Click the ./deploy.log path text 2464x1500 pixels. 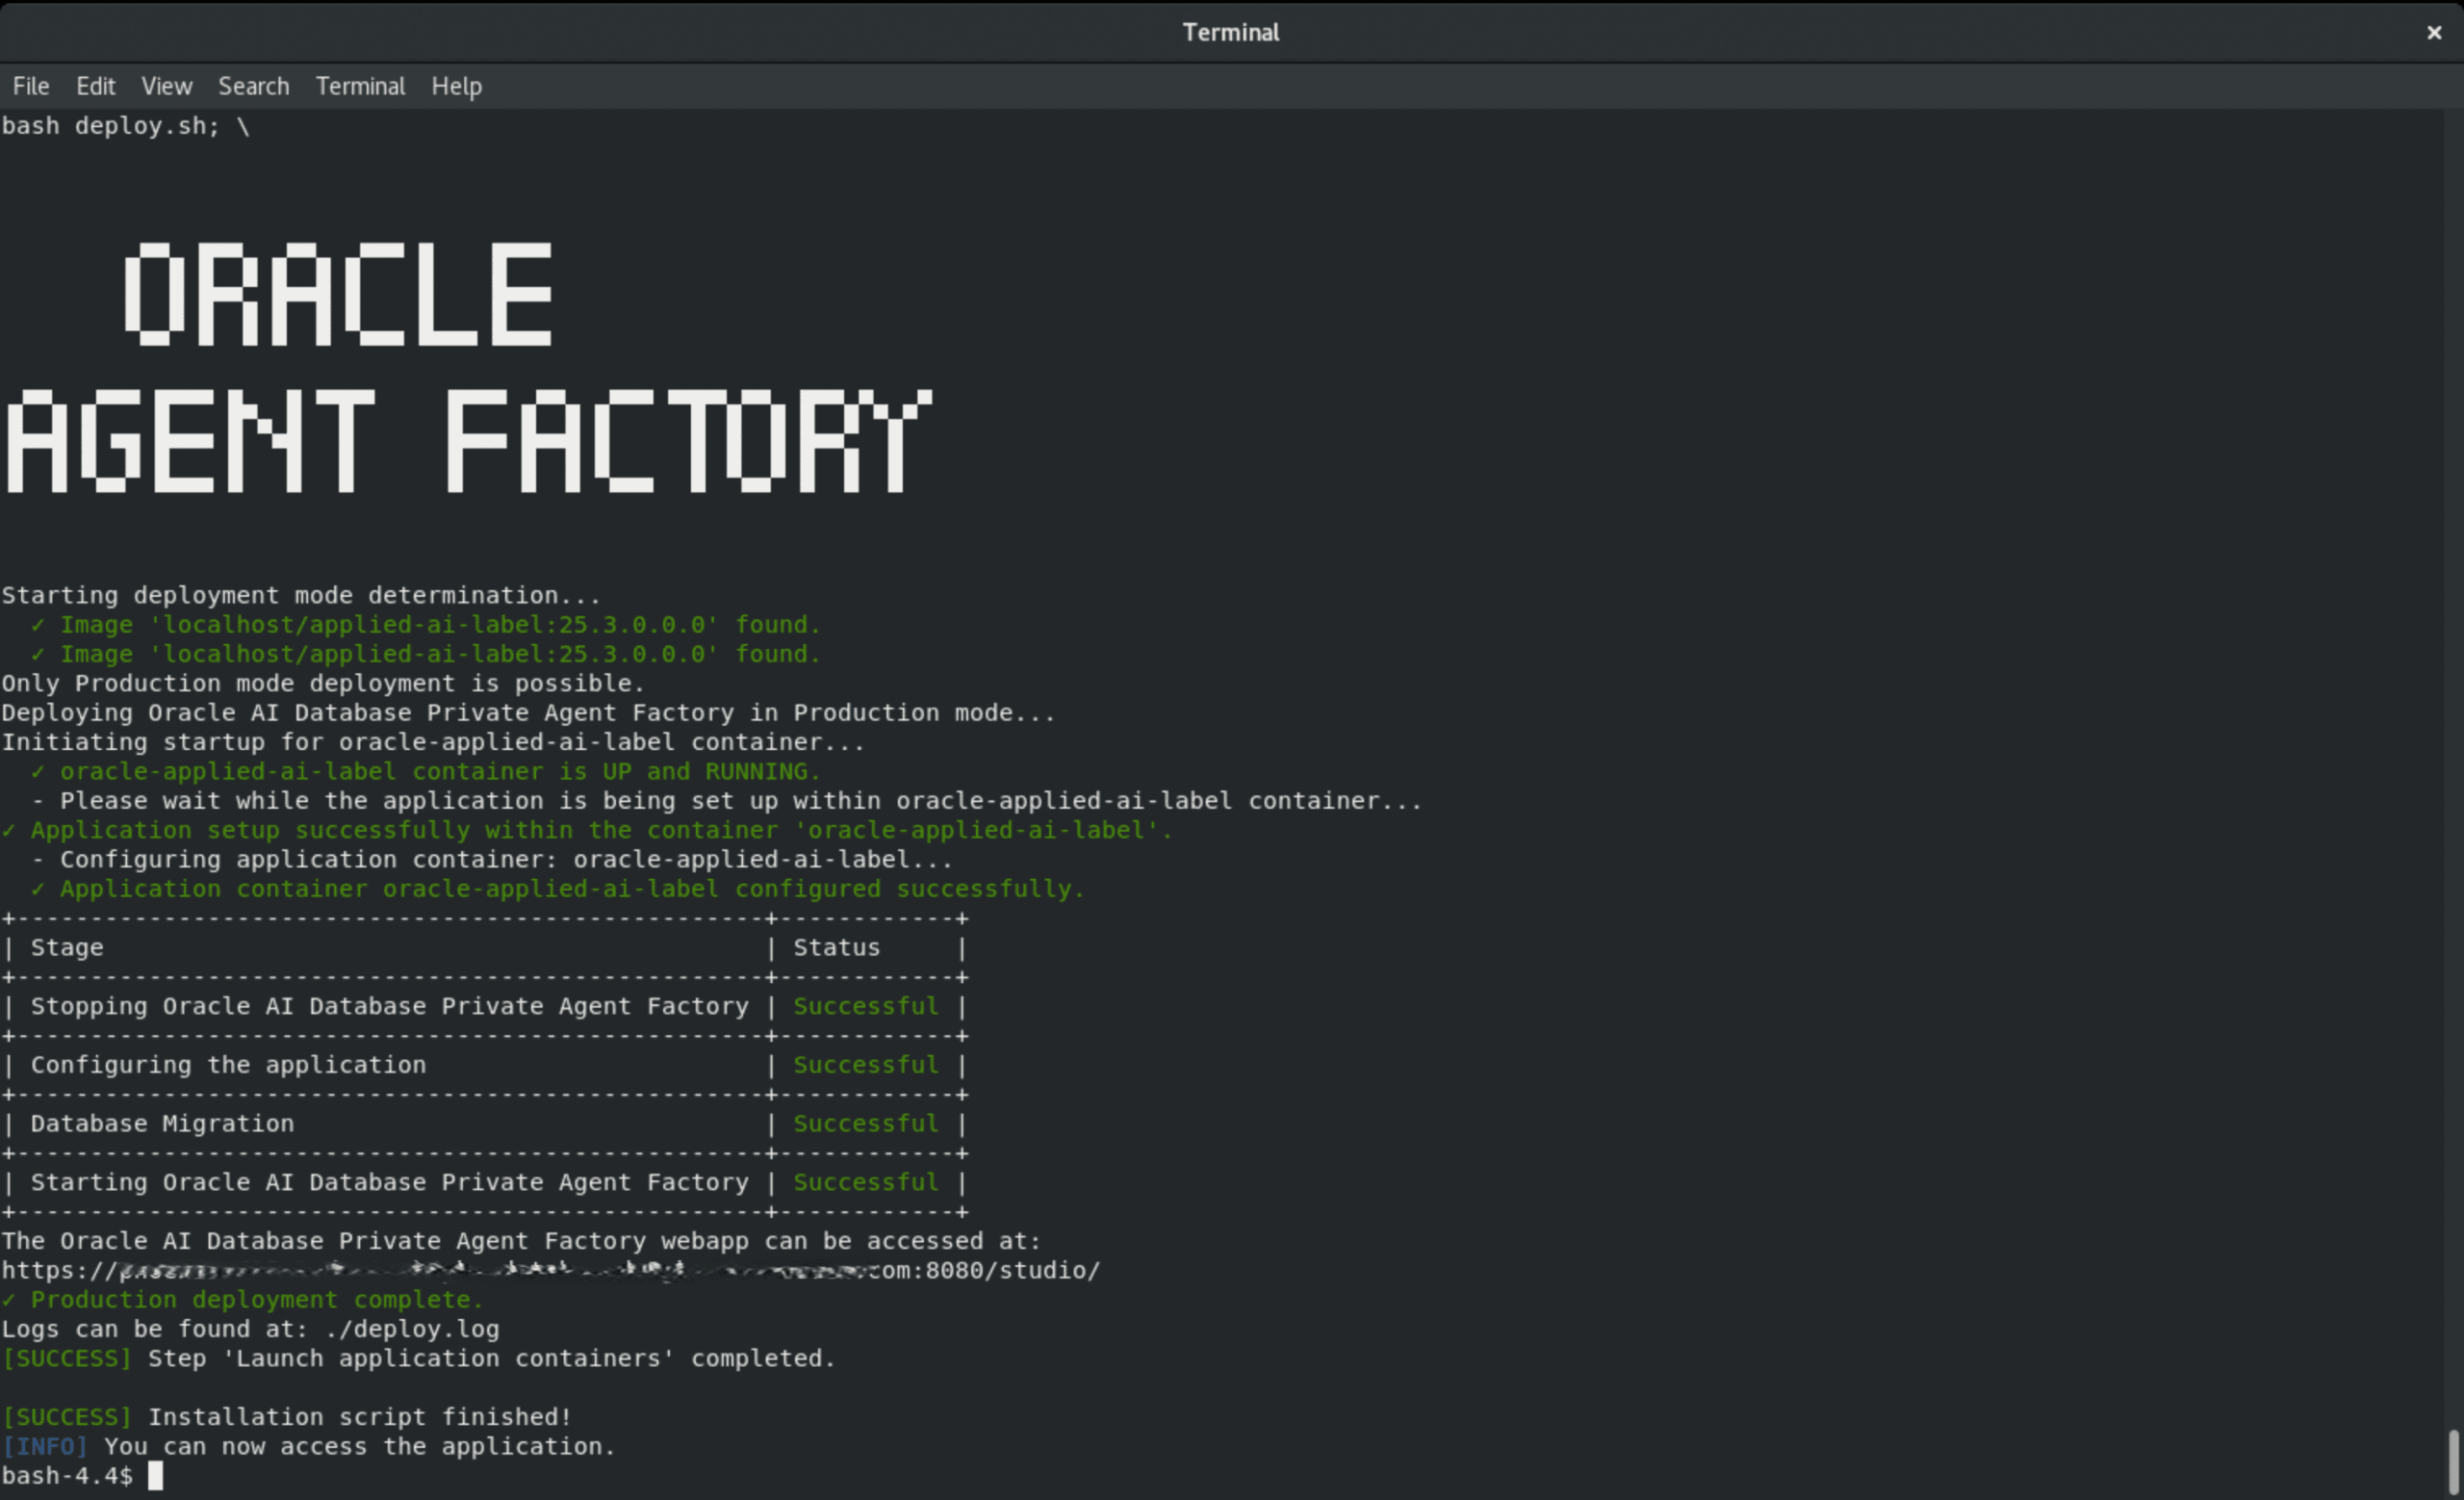[412, 1330]
